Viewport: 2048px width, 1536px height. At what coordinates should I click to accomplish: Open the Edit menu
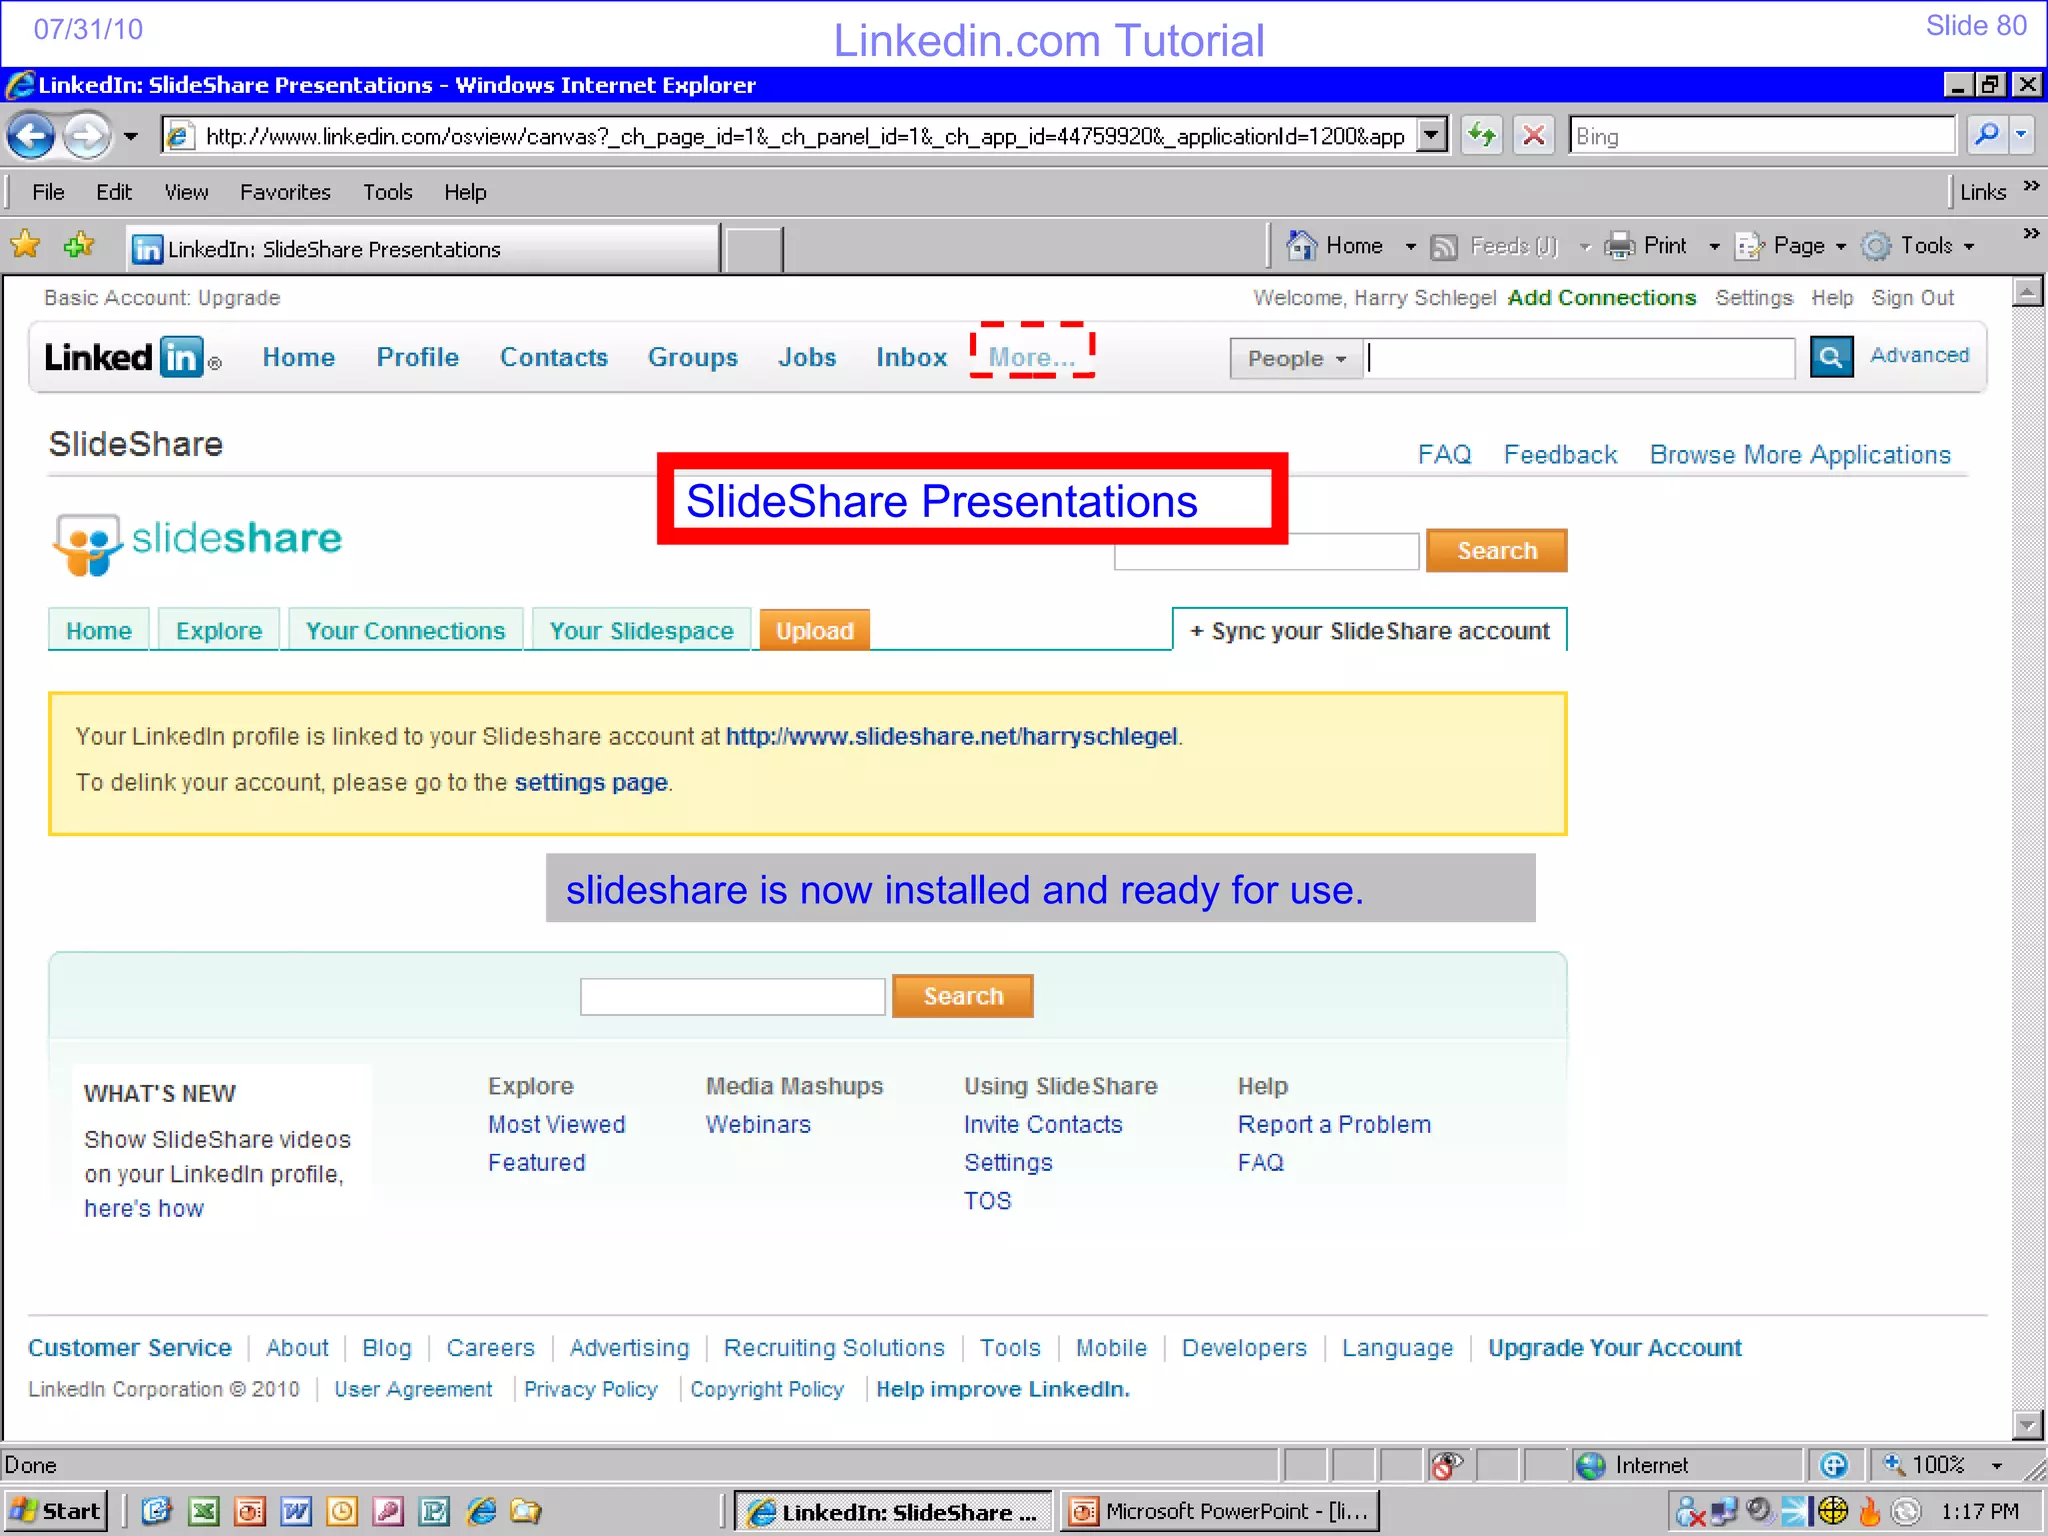point(114,192)
